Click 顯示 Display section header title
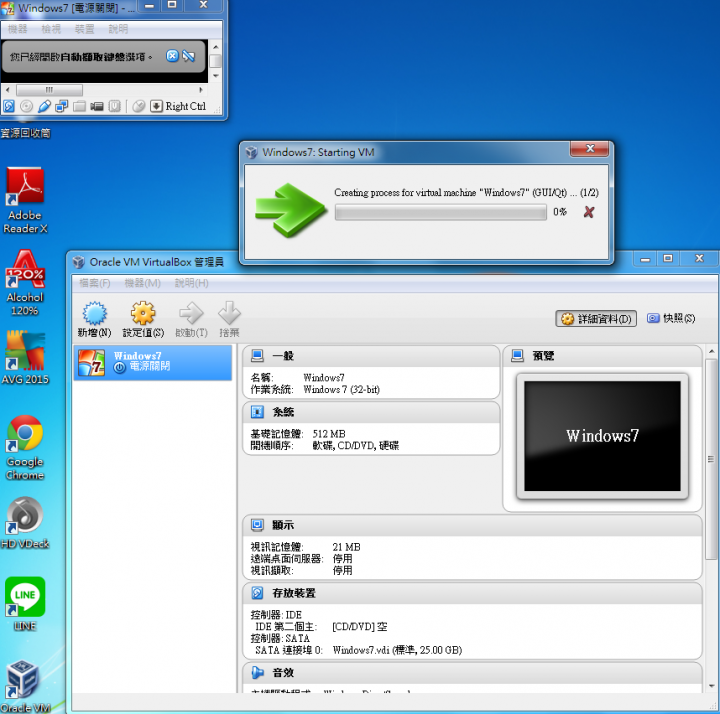The width and height of the screenshot is (720, 714). pyautogui.click(x=283, y=525)
